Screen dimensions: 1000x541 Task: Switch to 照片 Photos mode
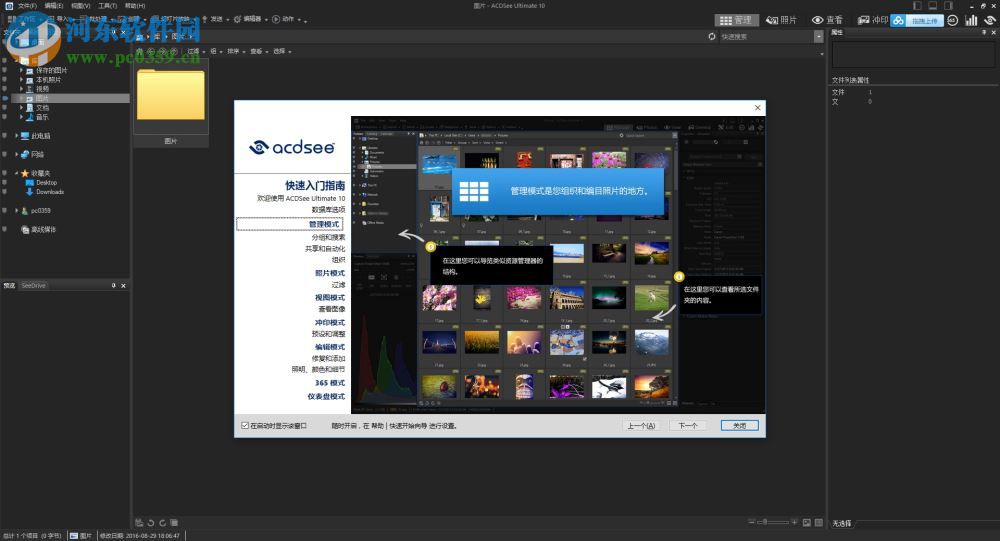782,20
